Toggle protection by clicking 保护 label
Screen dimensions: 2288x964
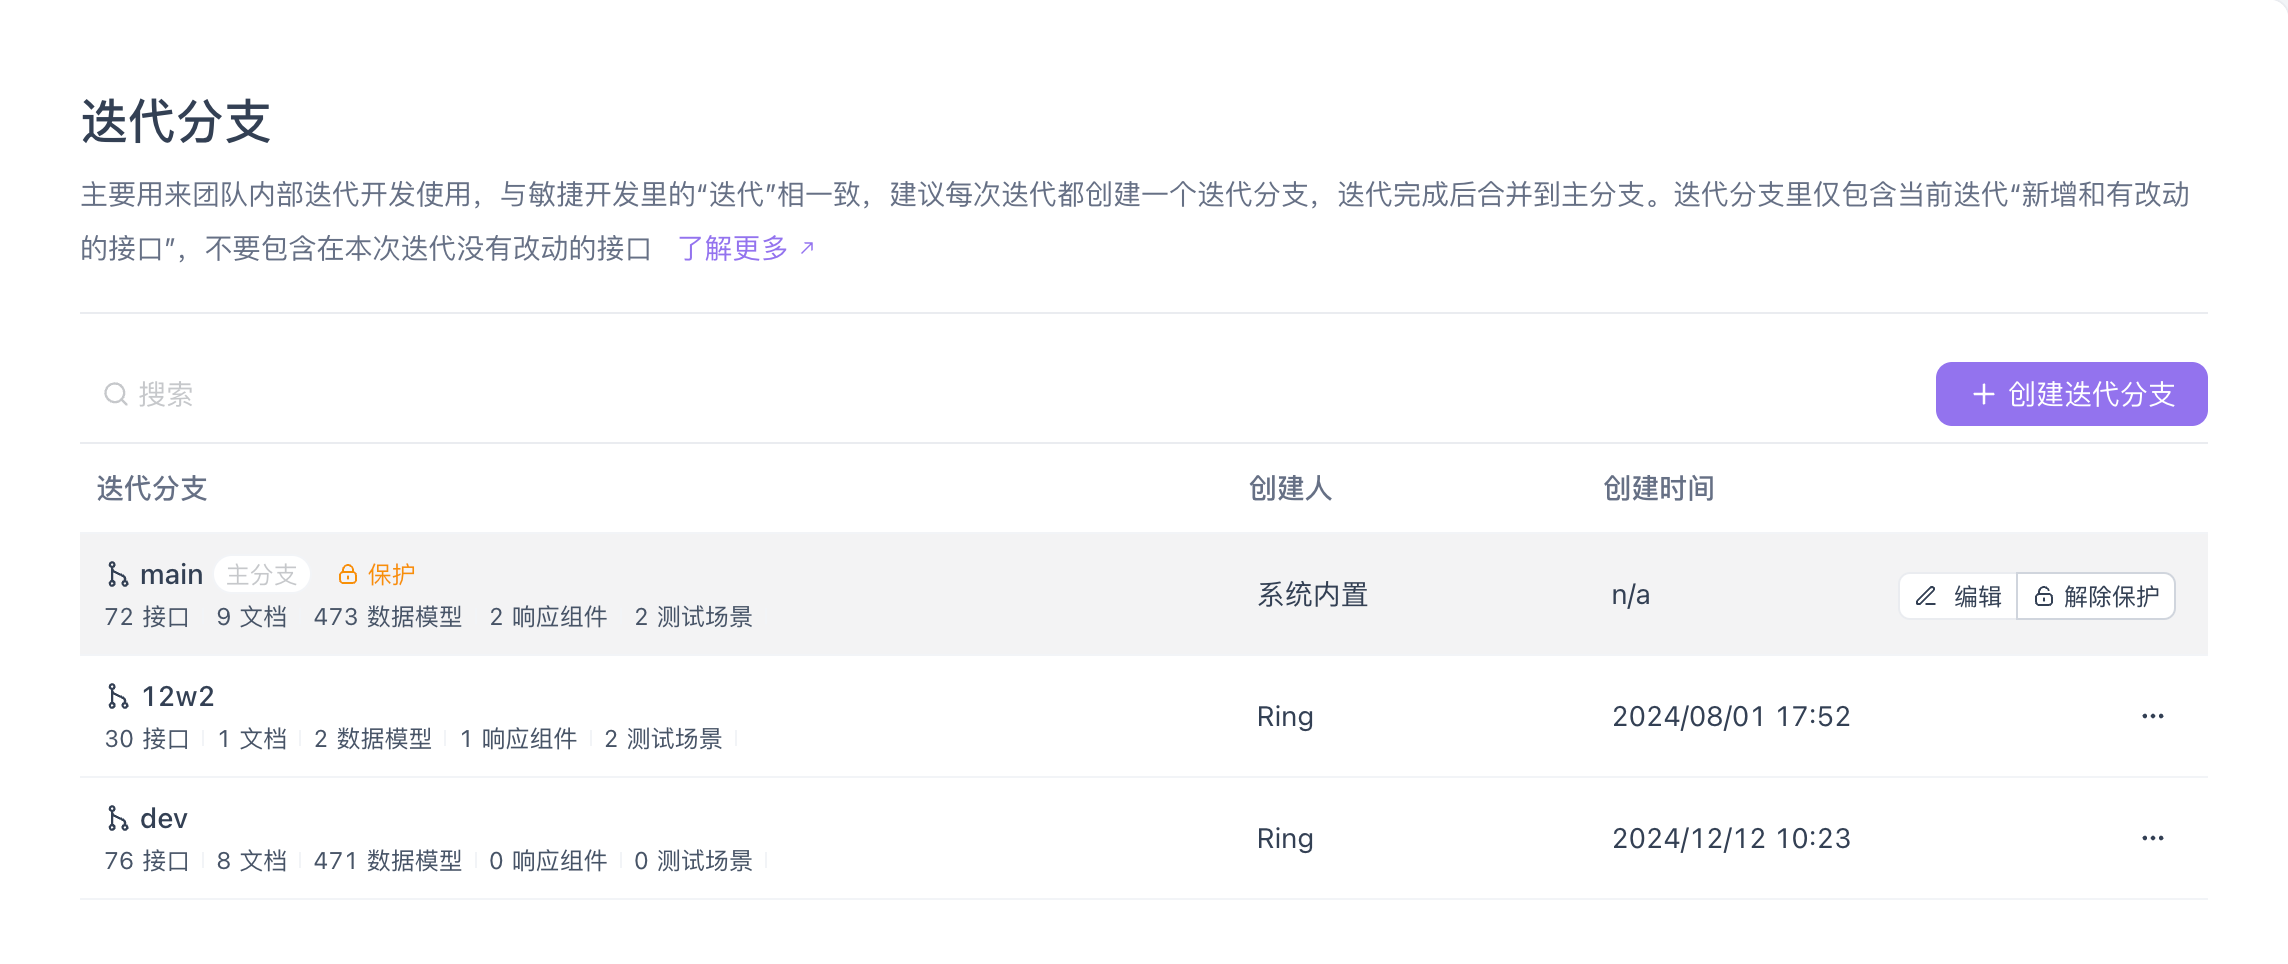point(393,573)
